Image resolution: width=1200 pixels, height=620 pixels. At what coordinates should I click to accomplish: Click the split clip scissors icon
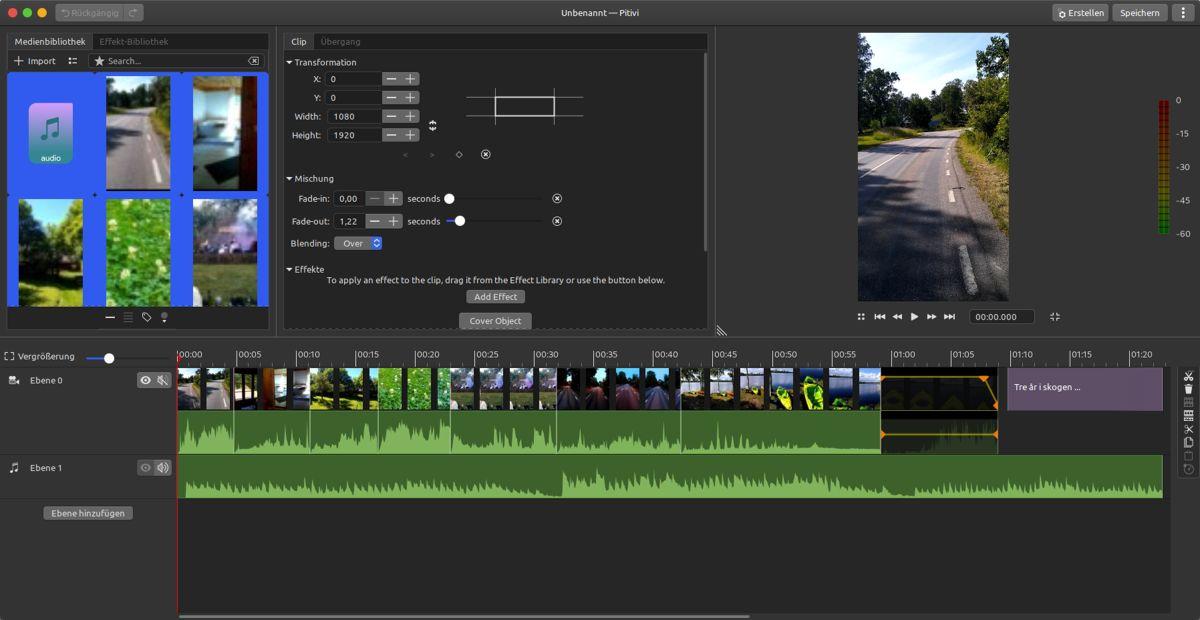1188,377
